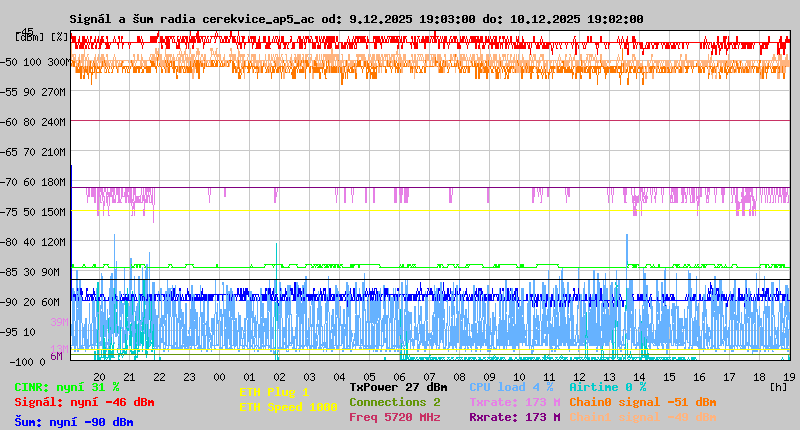Click the yellow ETH Speed 1000 label
Image resolution: width=800 pixels, height=430 pixels.
coord(288,407)
